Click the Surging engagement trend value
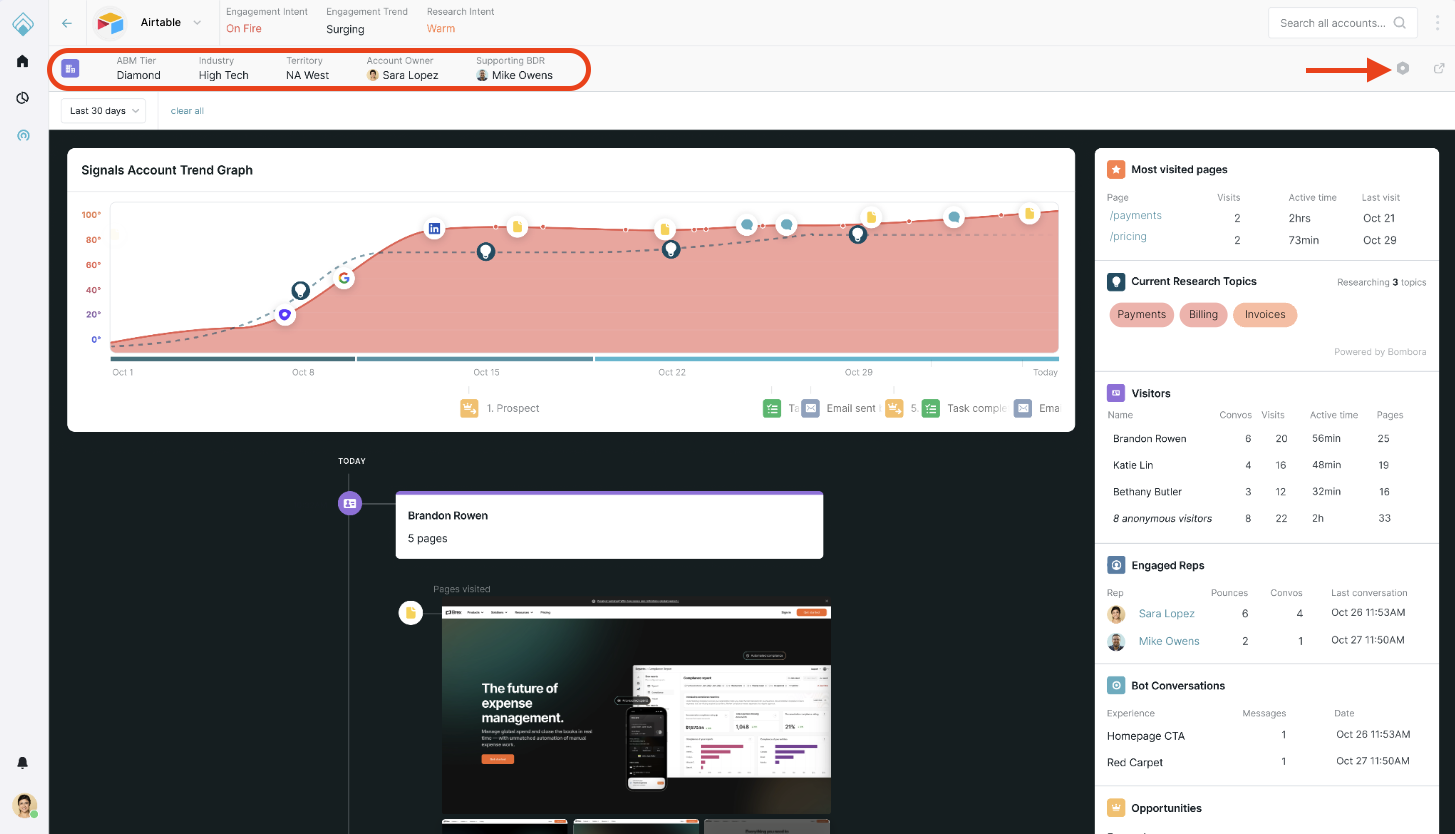Screen dimensions: 1455x834 (345, 29)
